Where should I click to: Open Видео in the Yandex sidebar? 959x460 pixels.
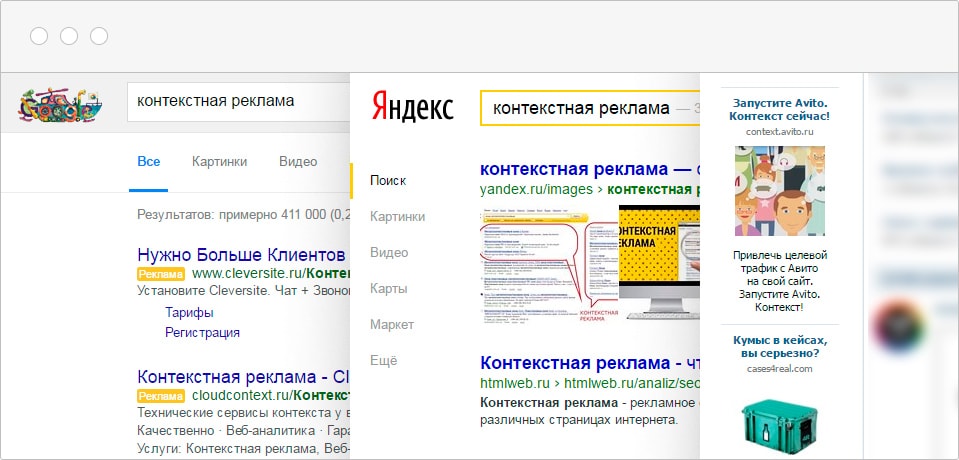tap(389, 253)
